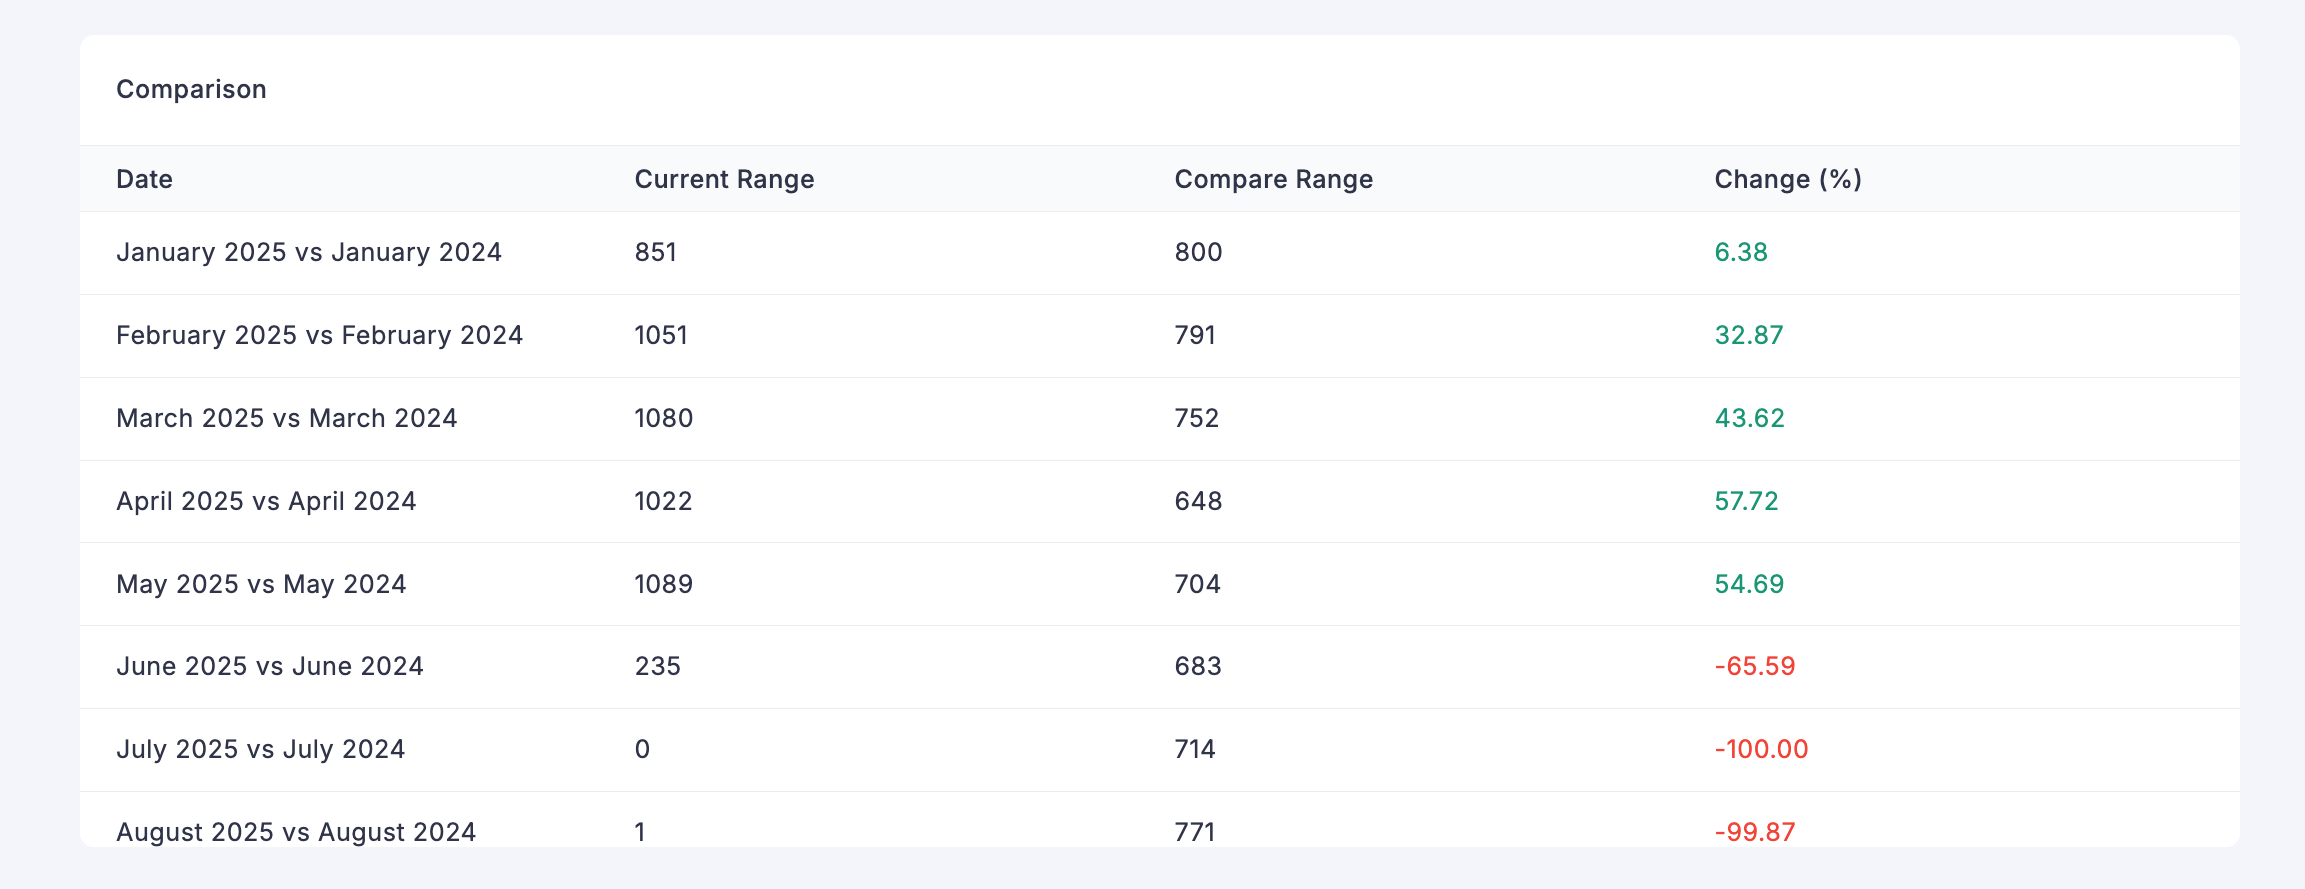Select the May 2025 vs May 2024 row label
2305x889 pixels.
point(261,584)
